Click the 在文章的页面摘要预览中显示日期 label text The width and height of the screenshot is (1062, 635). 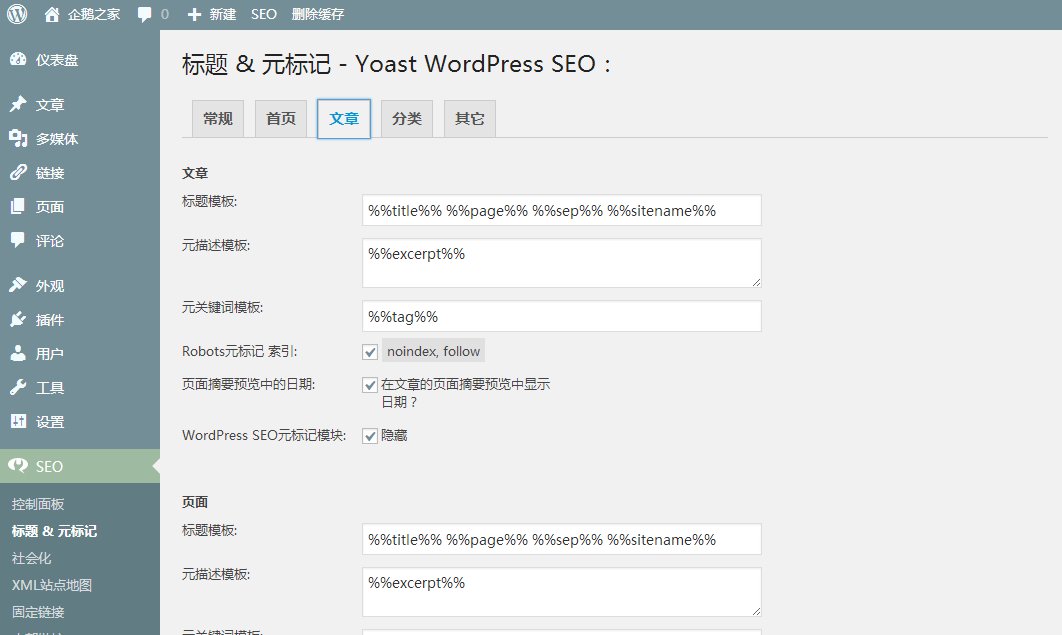[465, 393]
